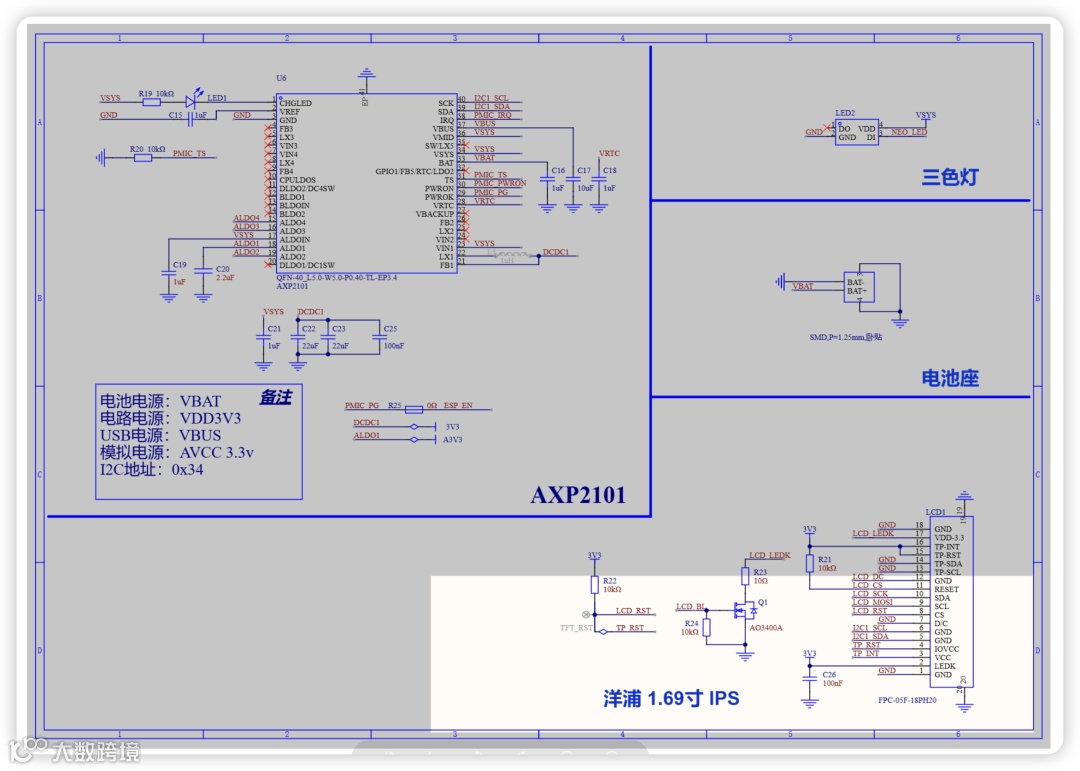Screen dimensions: 1080x771
Task: Select capacitor C26 100nF
Action: (x=809, y=678)
